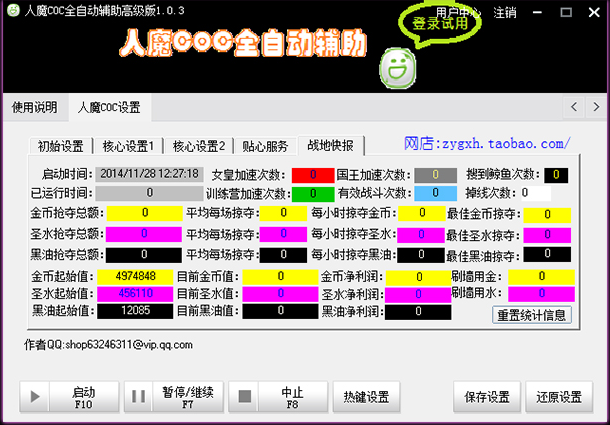This screenshot has height=425, width=610.
Task: Minimize the 人魔COC window
Action: click(537, 12)
